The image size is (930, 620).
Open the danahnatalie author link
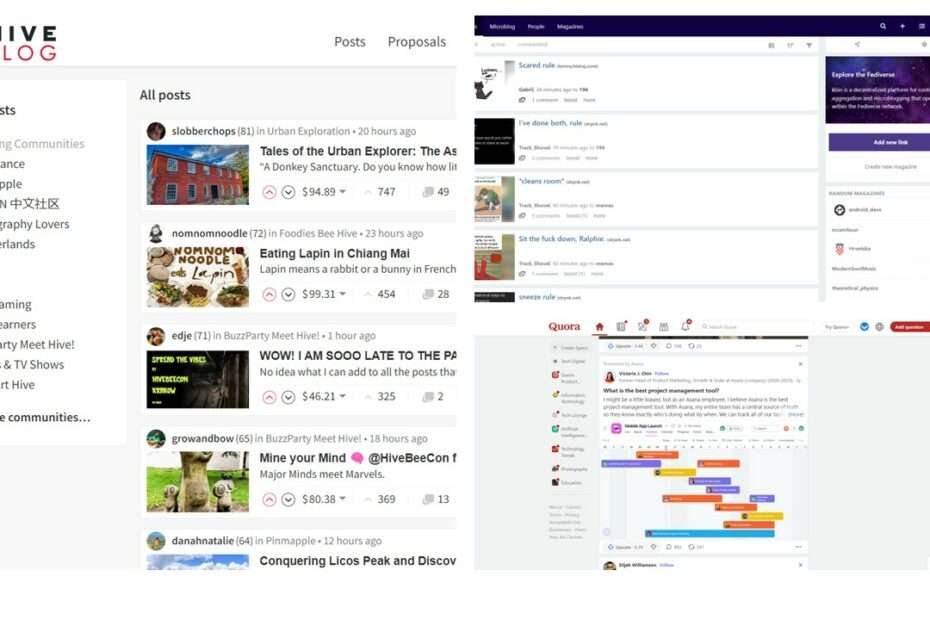(x=202, y=541)
